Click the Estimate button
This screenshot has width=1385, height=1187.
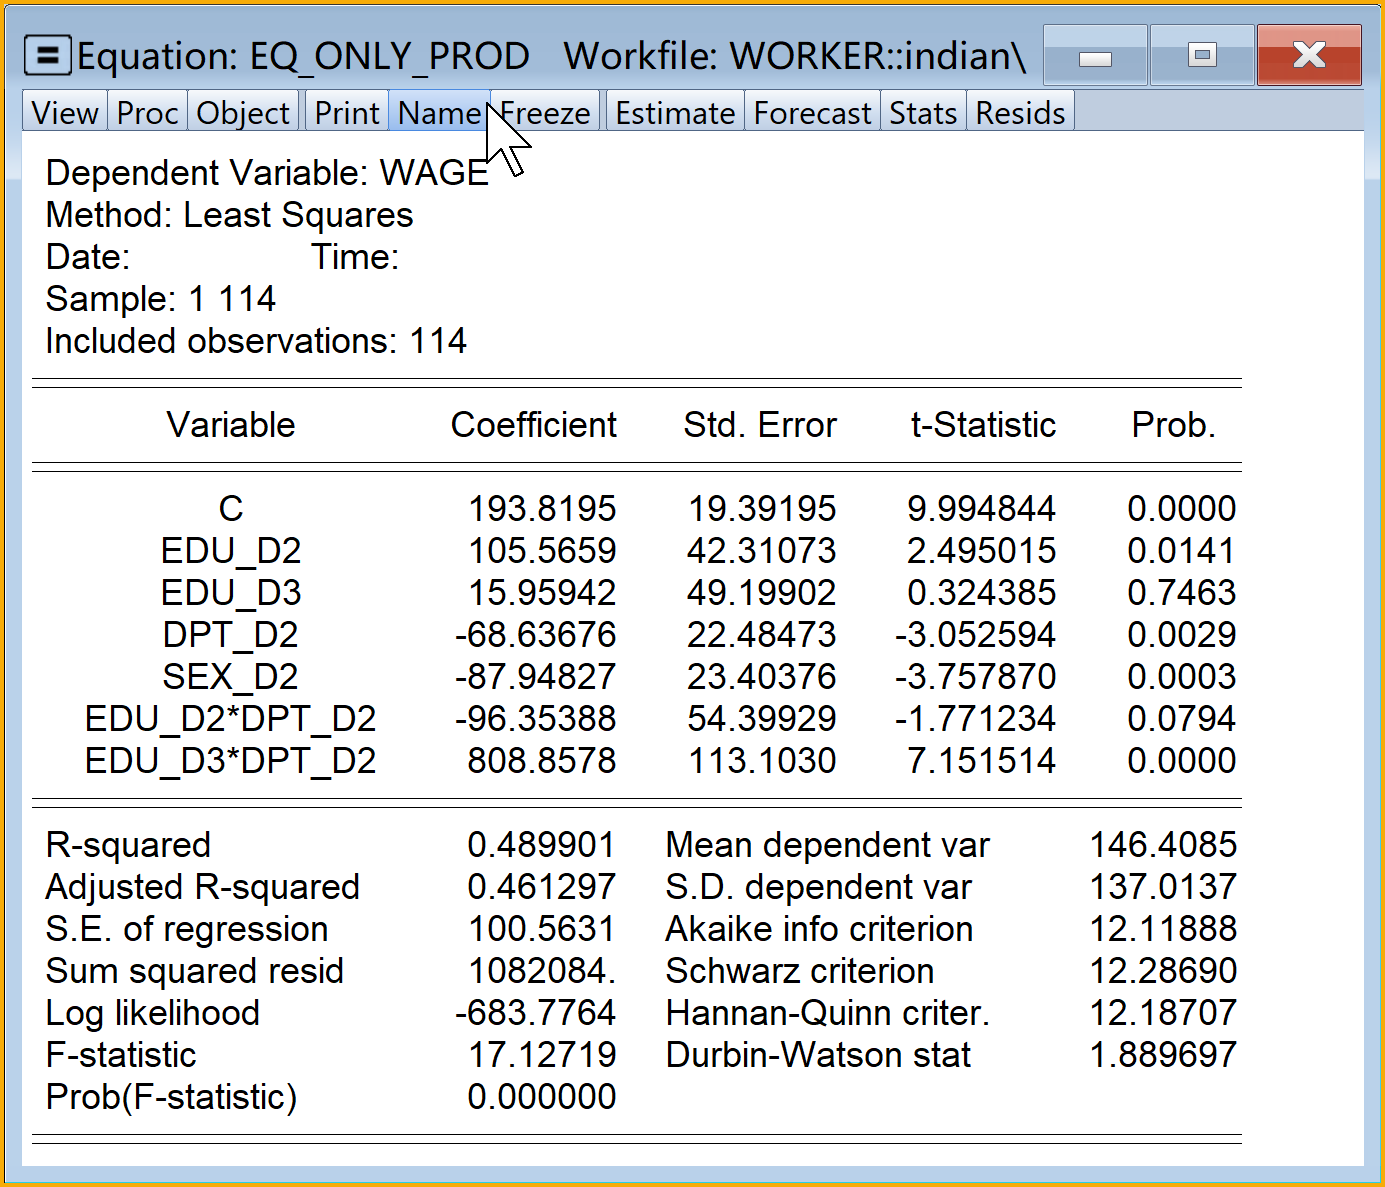pos(675,113)
